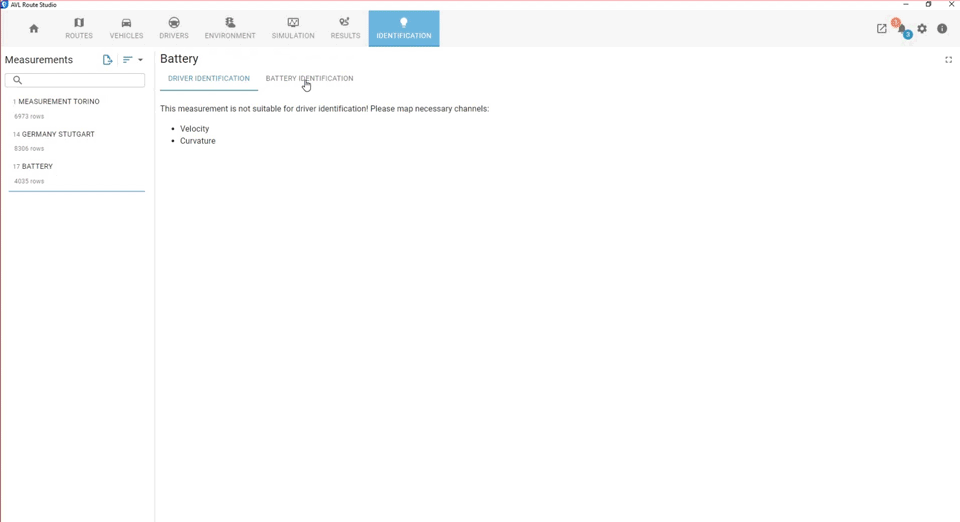Restore the AVL Route Studio window
960x522 pixels.
(x=928, y=4)
